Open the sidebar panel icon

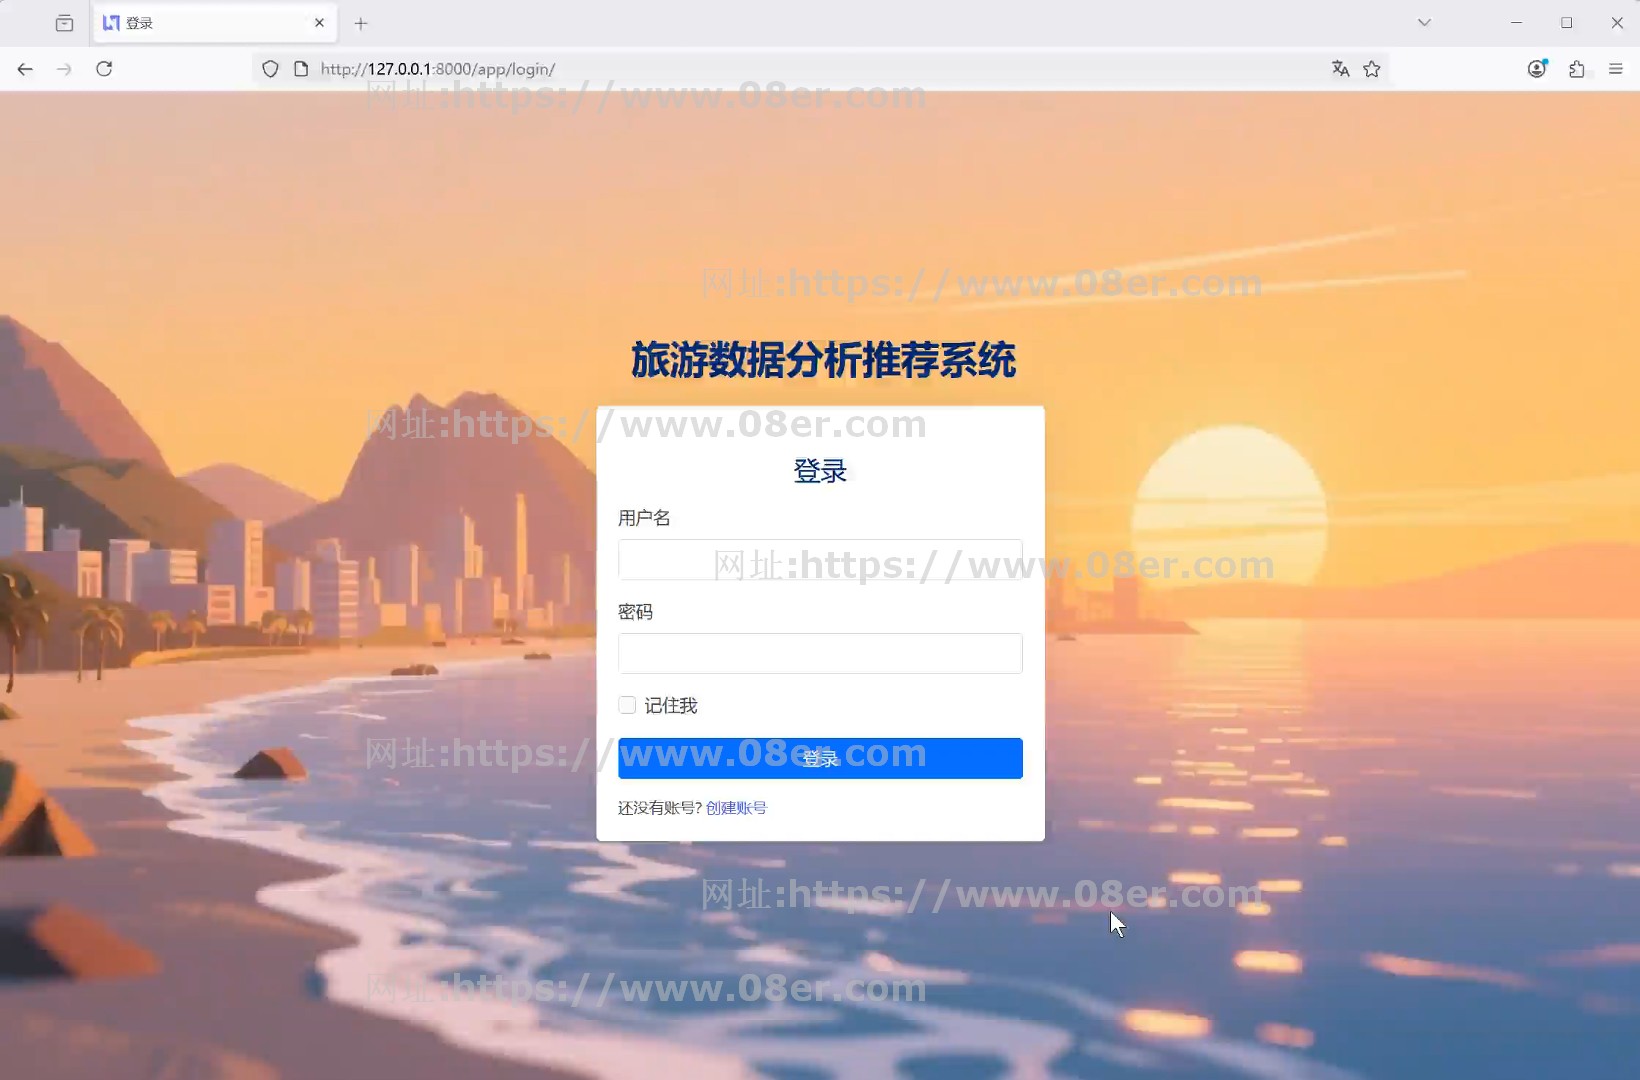64,22
